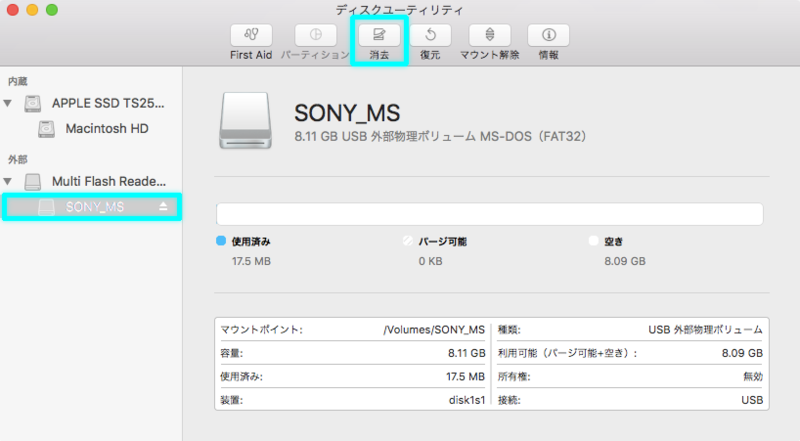Click the Partition (パーティション) toolbar icon

pyautogui.click(x=316, y=35)
